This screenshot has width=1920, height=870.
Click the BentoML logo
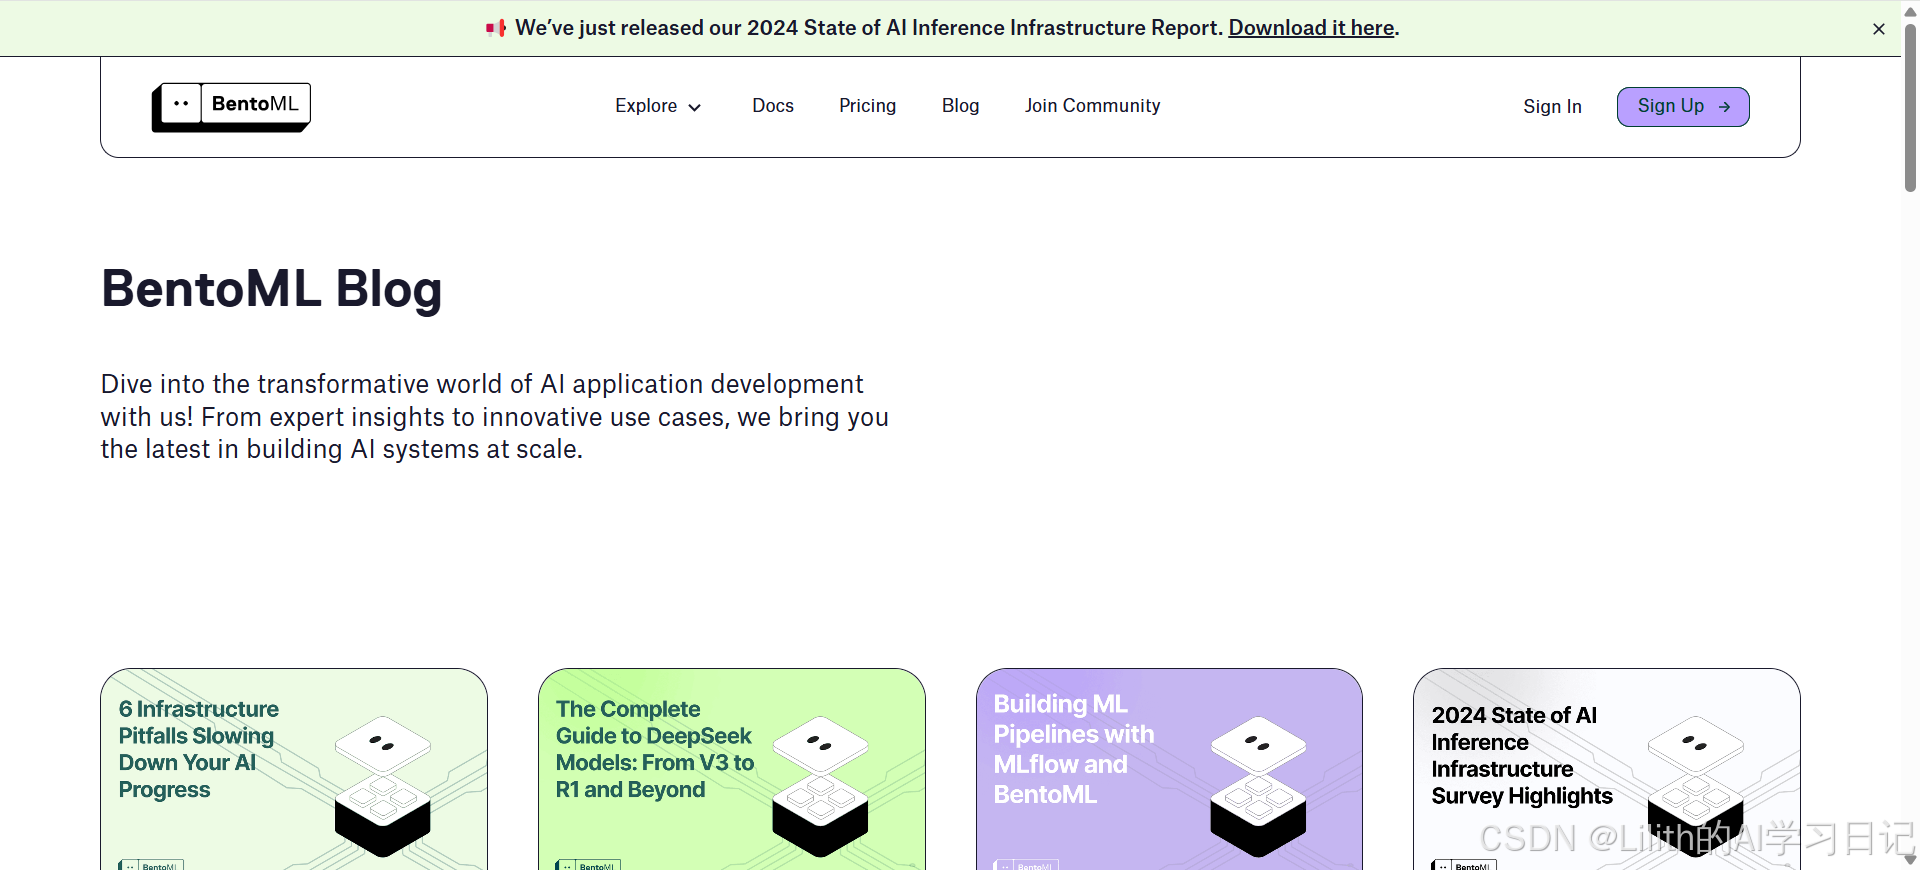[x=231, y=106]
